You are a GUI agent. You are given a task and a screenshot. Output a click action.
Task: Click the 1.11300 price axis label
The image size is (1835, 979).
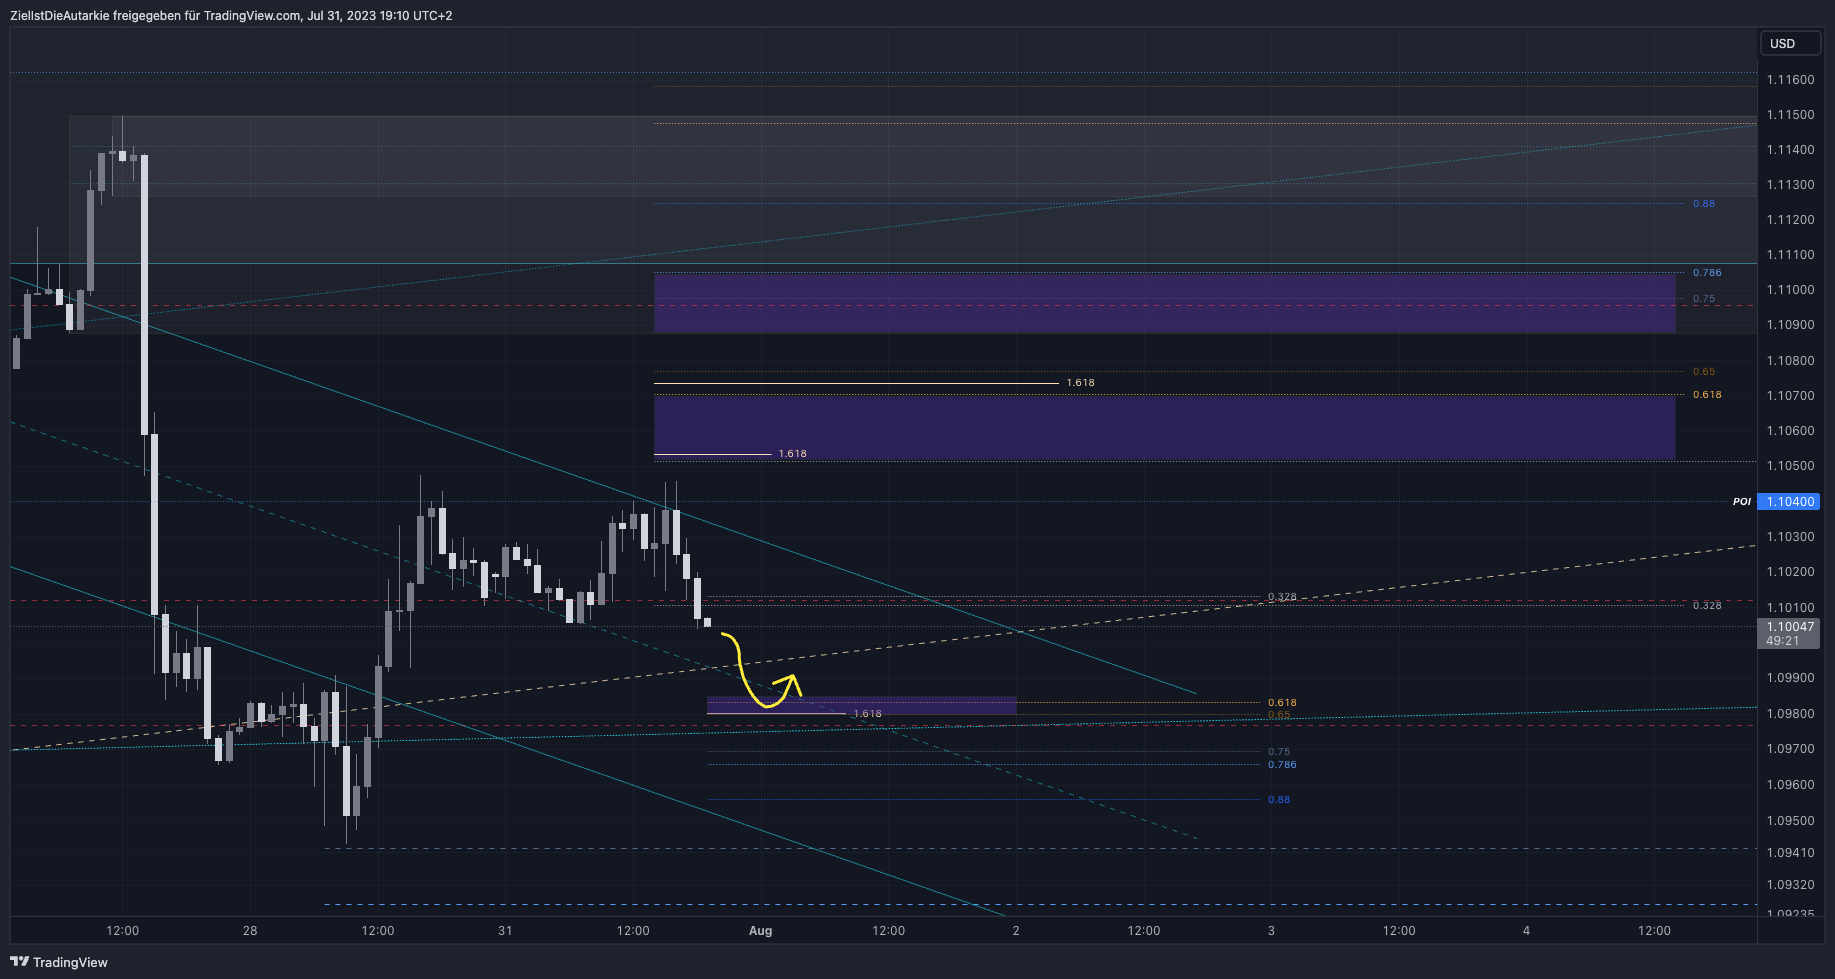pos(1790,184)
